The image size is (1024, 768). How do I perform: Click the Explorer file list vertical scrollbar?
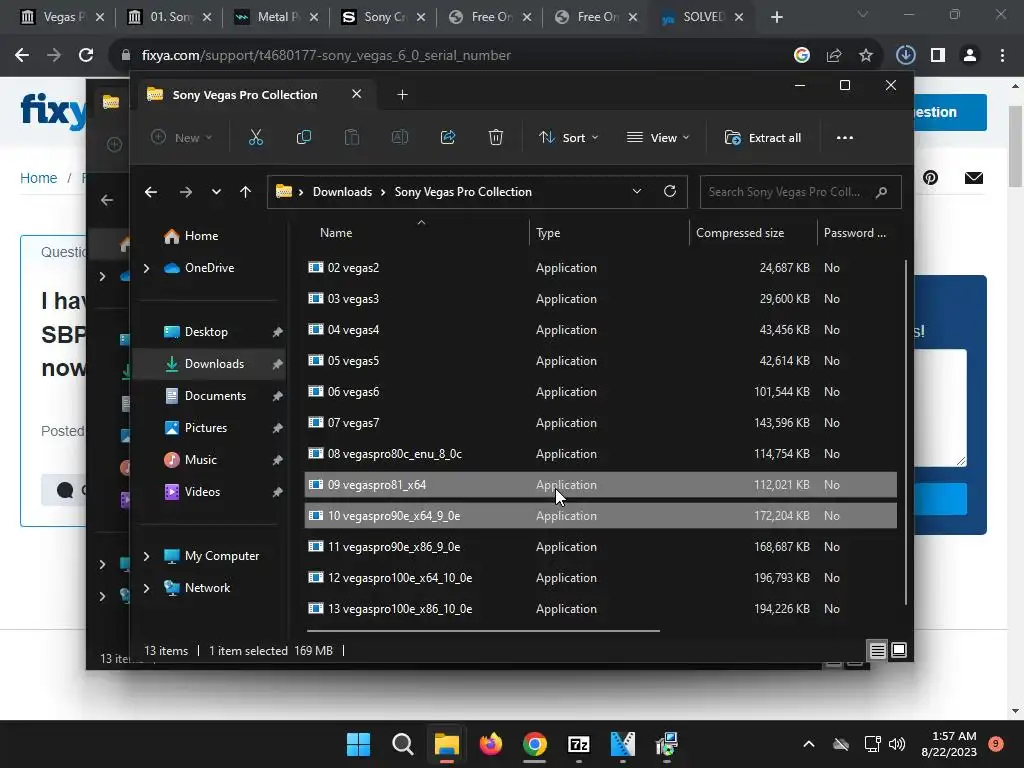[906, 431]
